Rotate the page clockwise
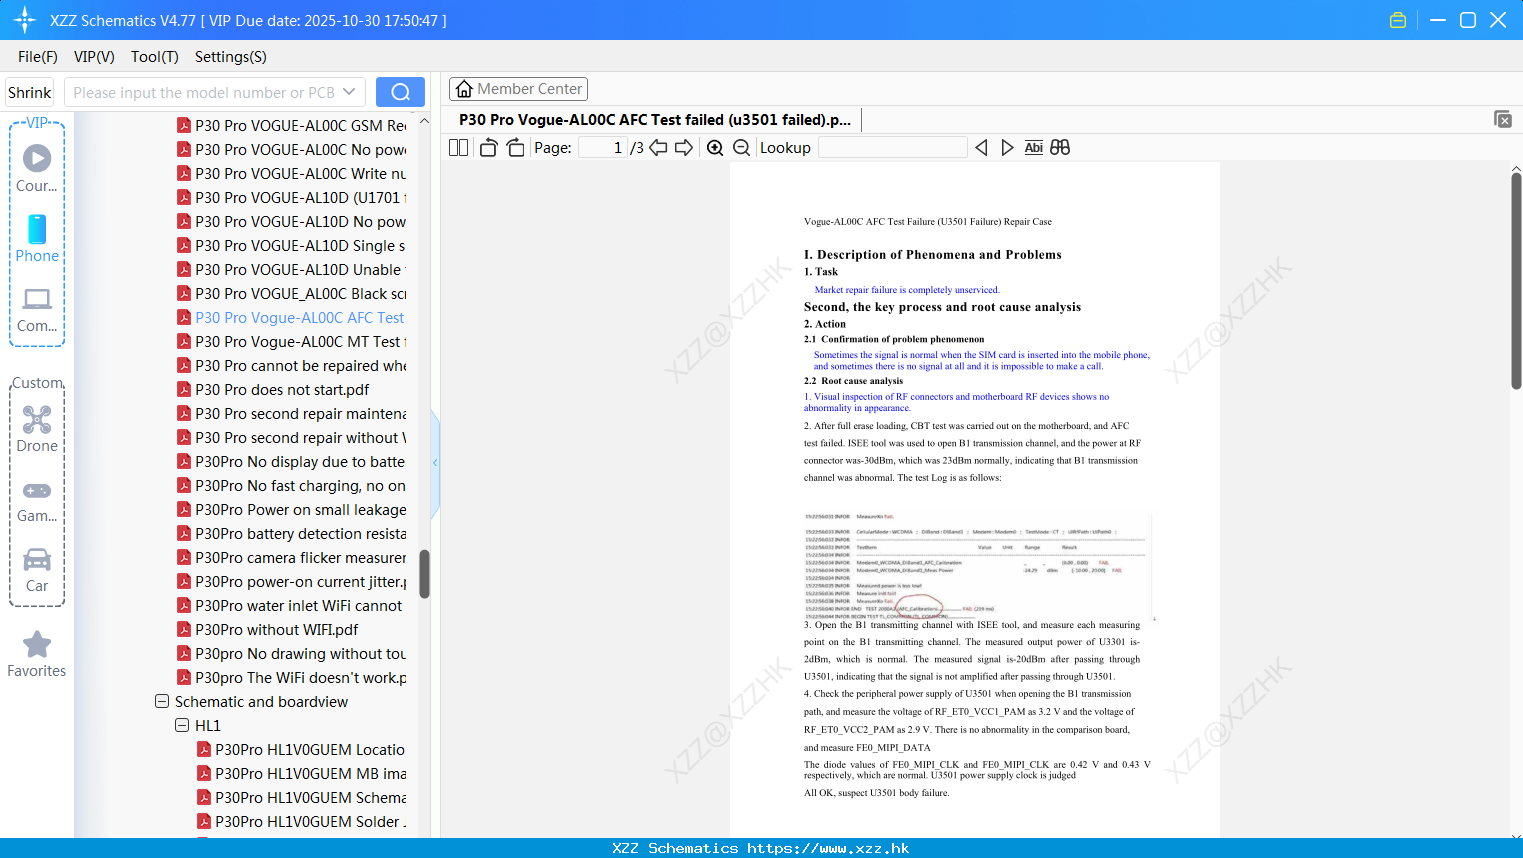This screenshot has height=858, width=1523. [515, 147]
